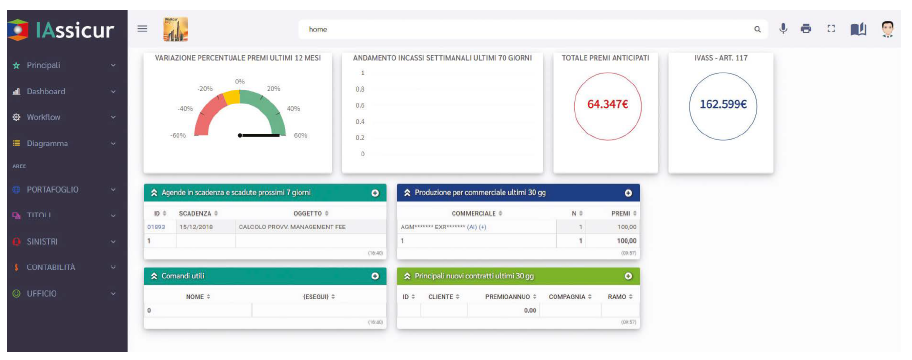Open the user avatar profile

coord(887,28)
